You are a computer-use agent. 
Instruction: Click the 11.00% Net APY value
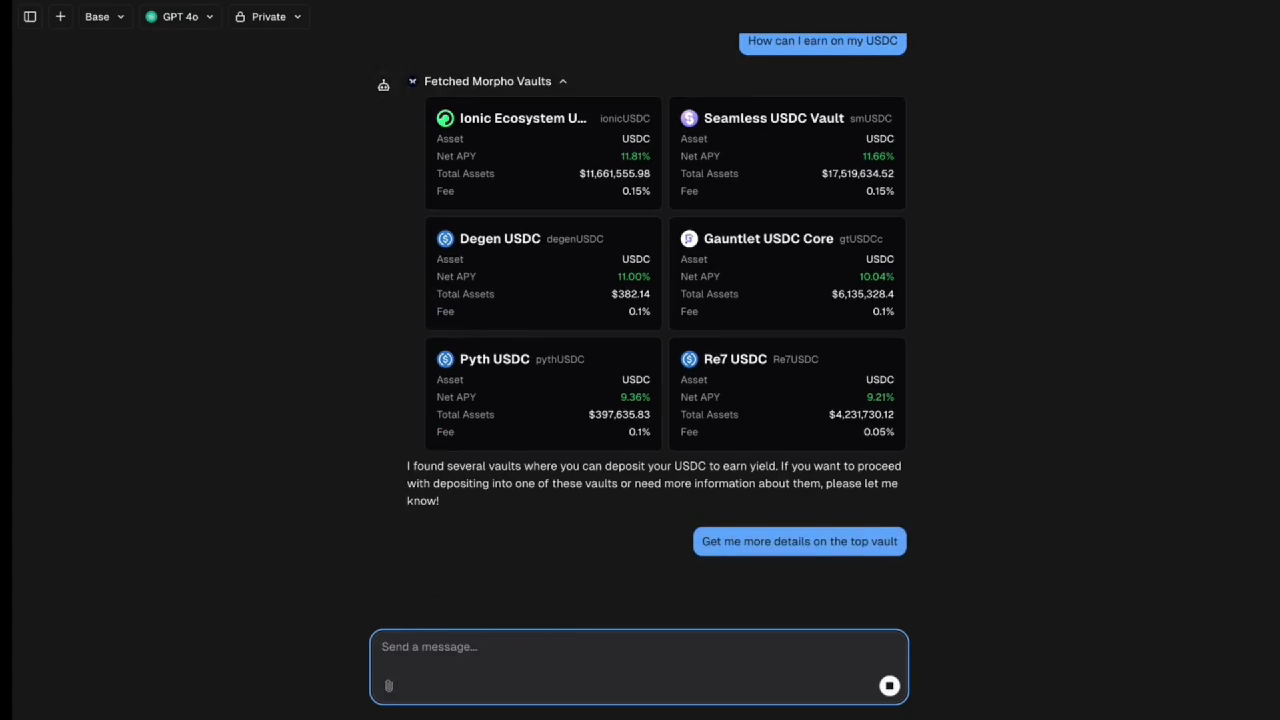633,277
